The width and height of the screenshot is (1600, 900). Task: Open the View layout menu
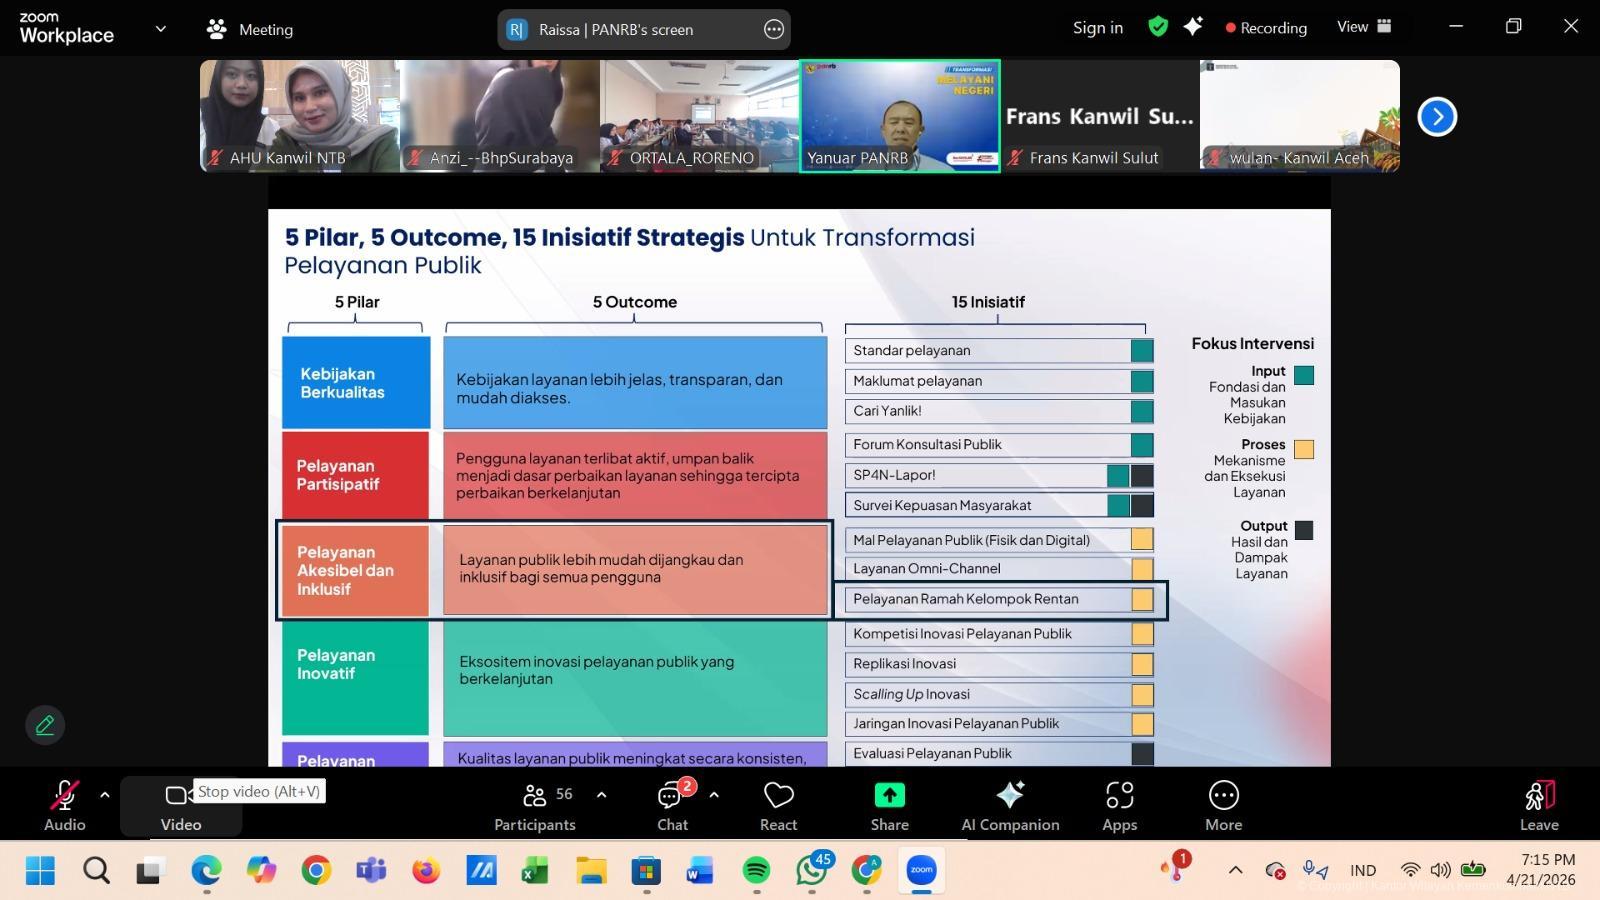(x=1364, y=27)
